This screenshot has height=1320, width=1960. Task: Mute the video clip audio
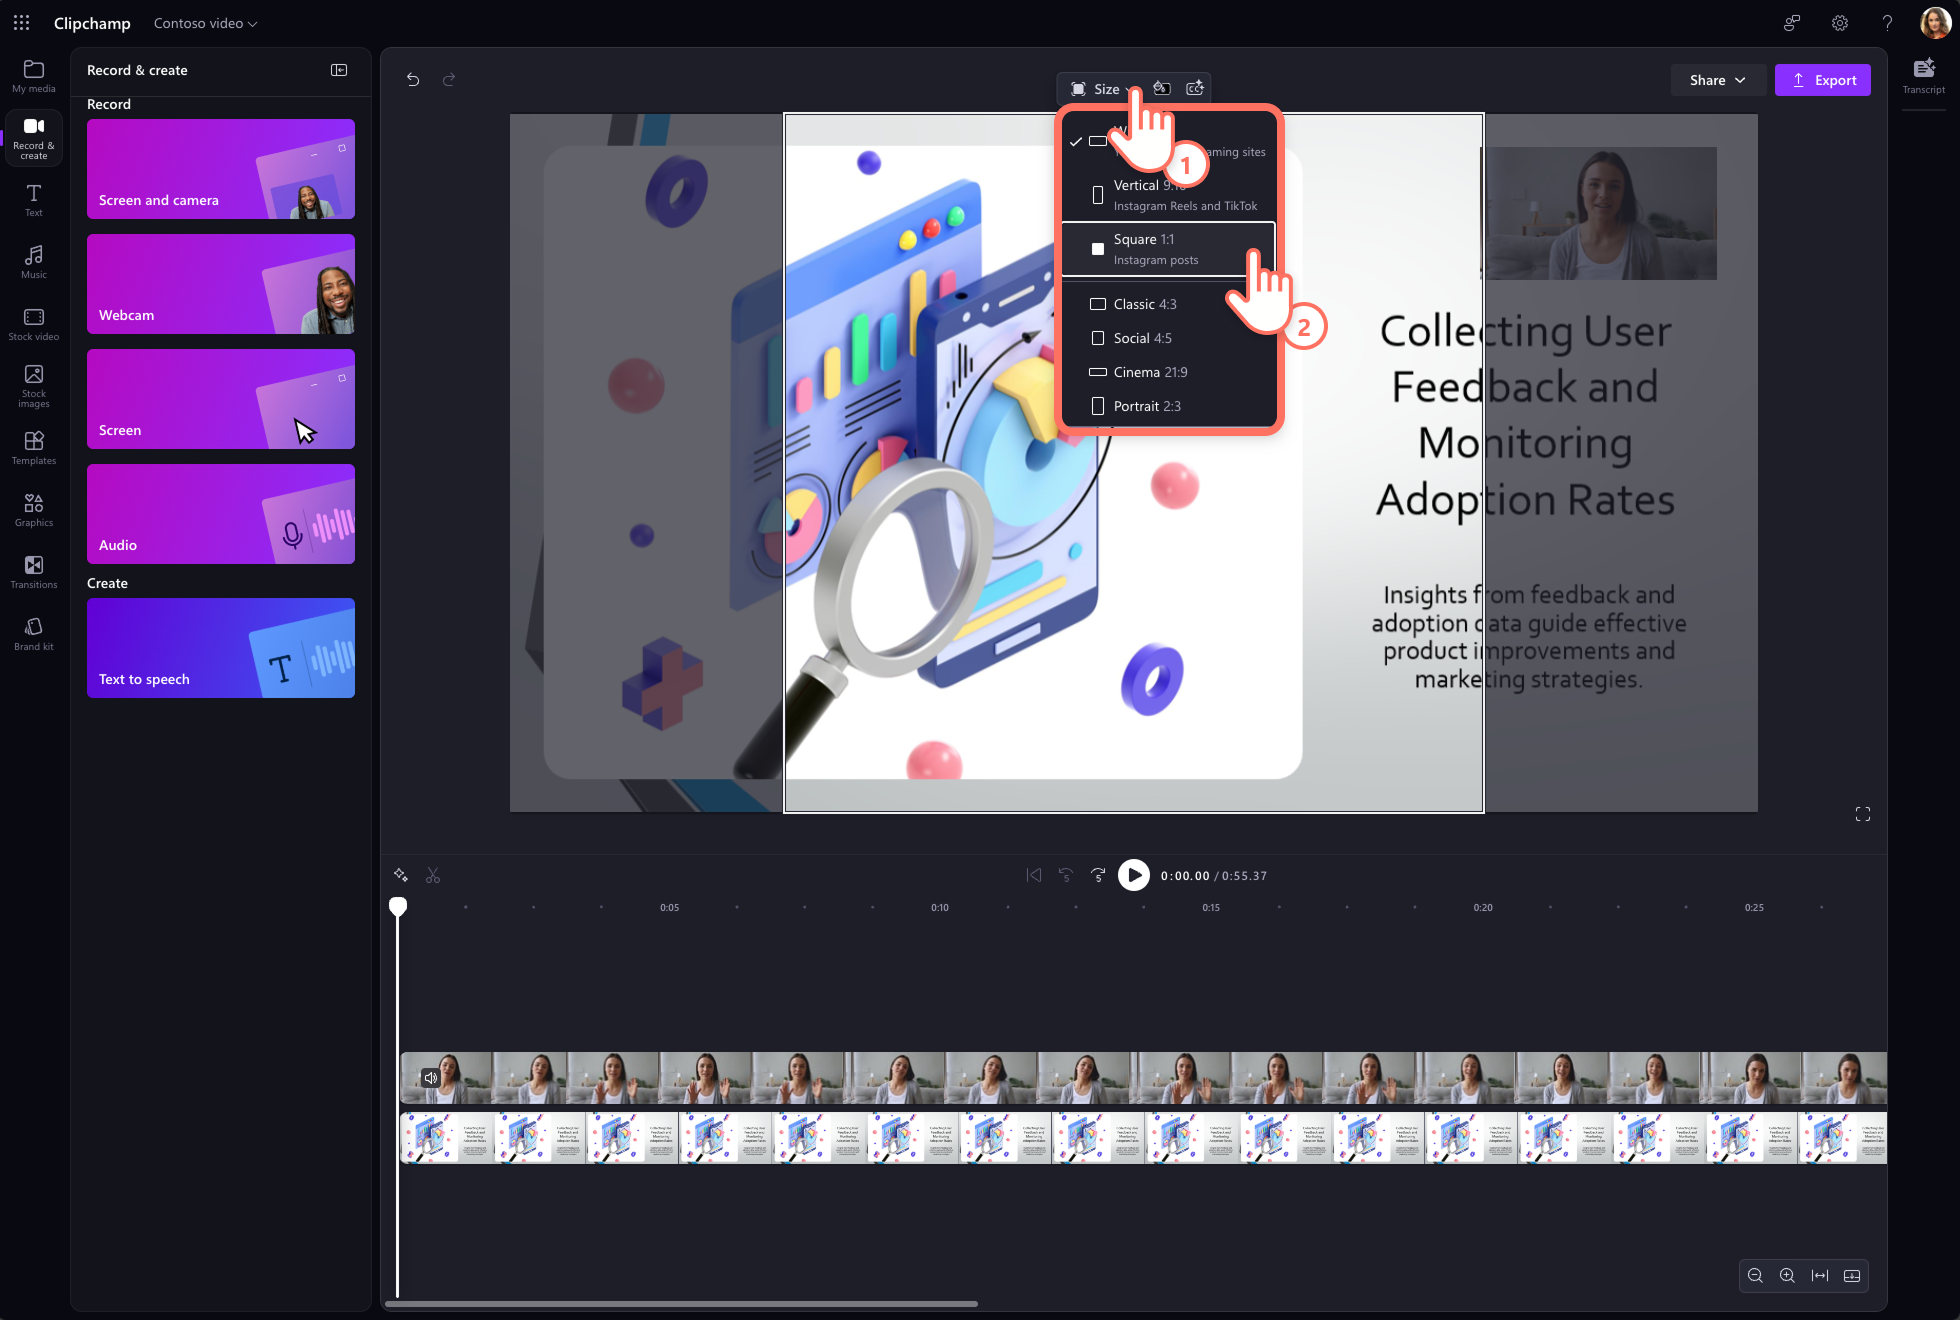tap(430, 1078)
